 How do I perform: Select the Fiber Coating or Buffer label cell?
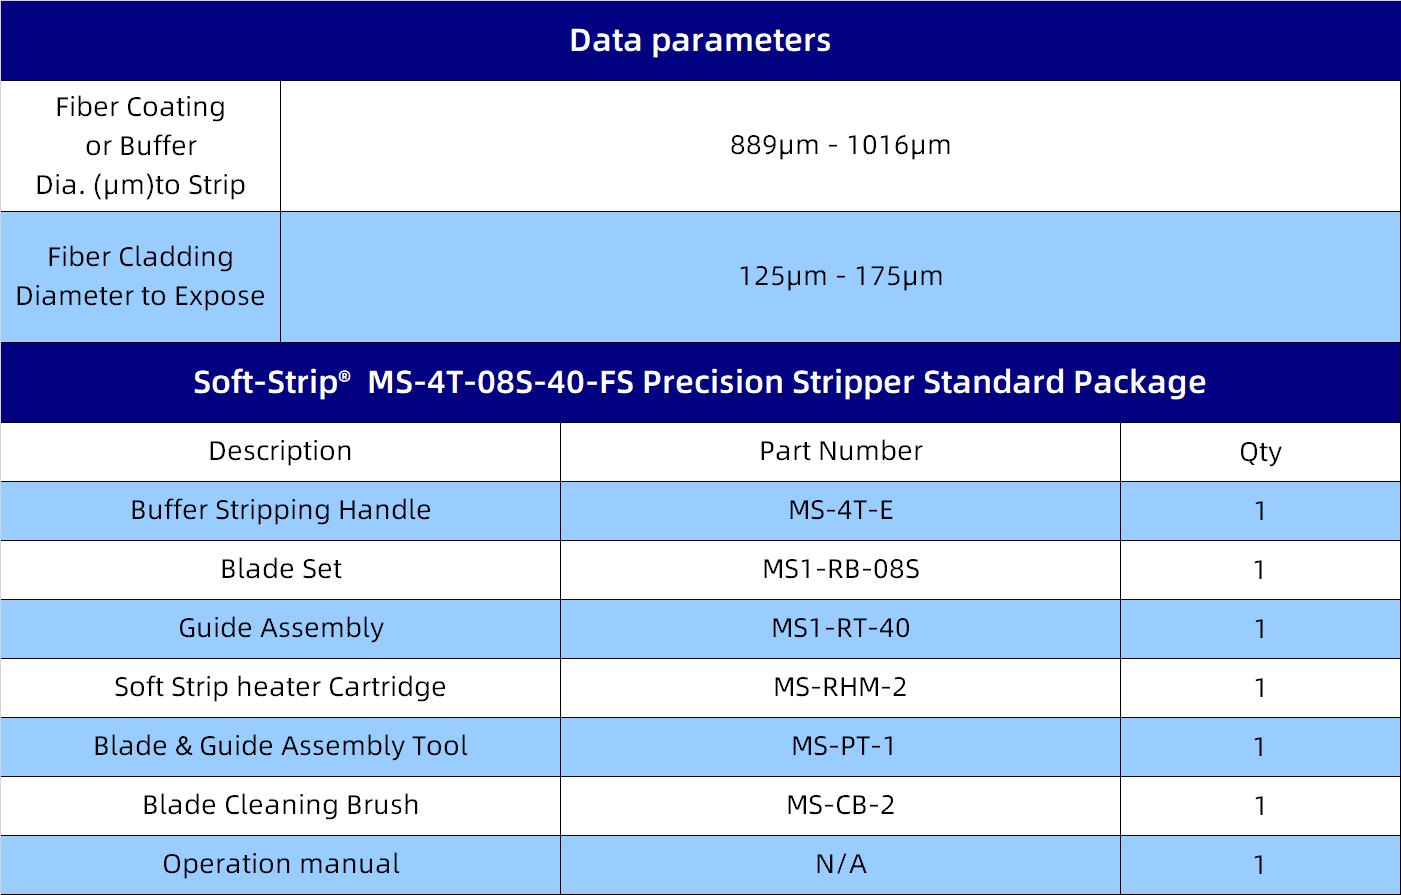140,146
